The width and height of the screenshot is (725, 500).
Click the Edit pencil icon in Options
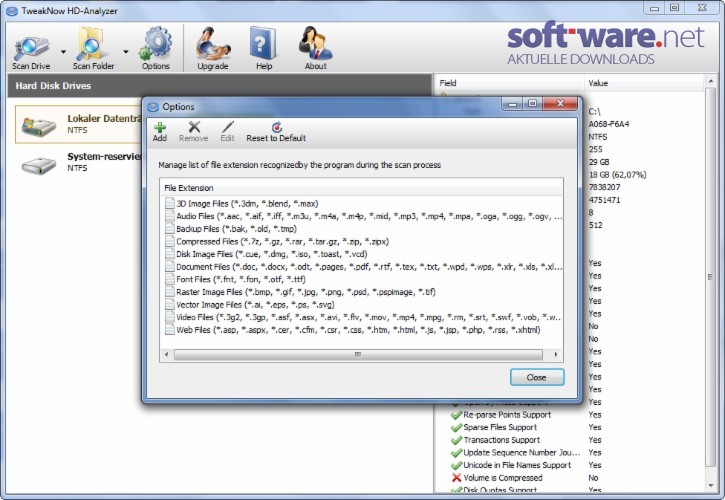tap(227, 127)
